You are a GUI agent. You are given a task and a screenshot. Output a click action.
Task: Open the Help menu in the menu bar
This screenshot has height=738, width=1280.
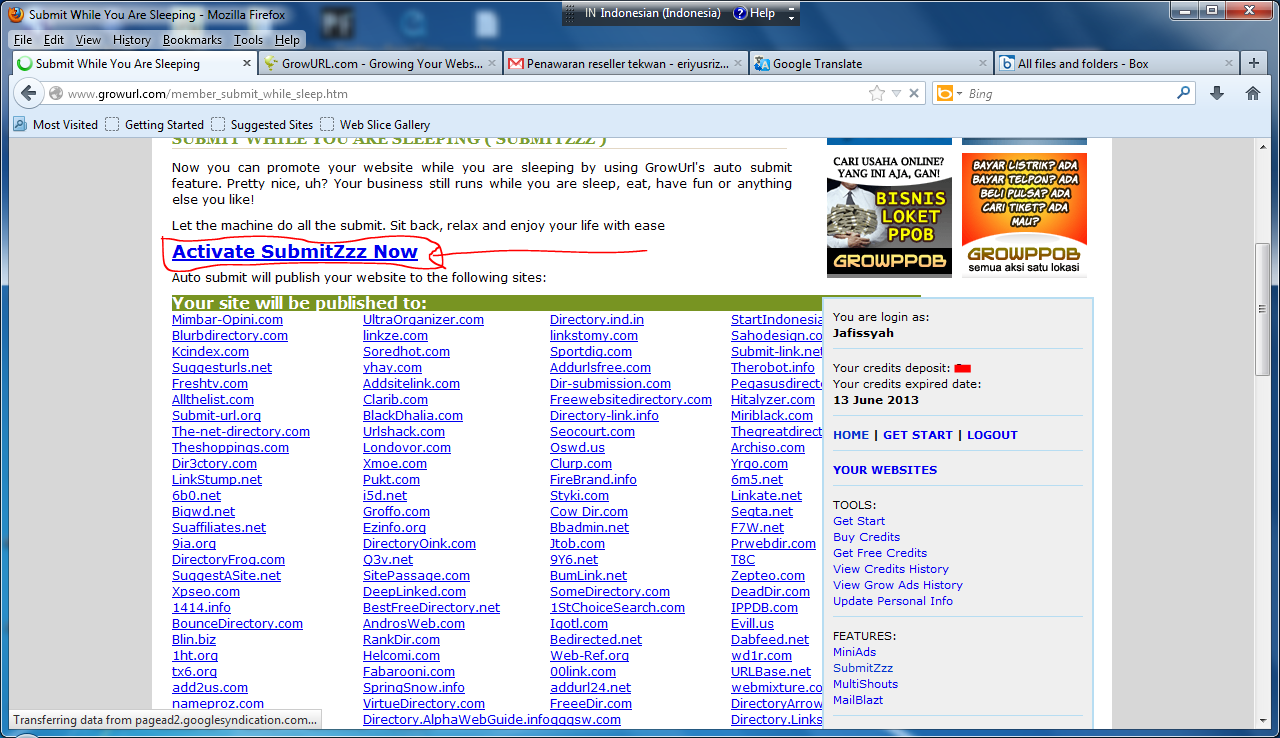click(287, 40)
